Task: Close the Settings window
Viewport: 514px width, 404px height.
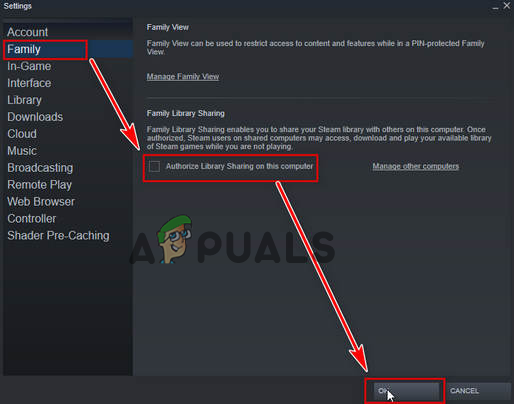Action: (507, 6)
